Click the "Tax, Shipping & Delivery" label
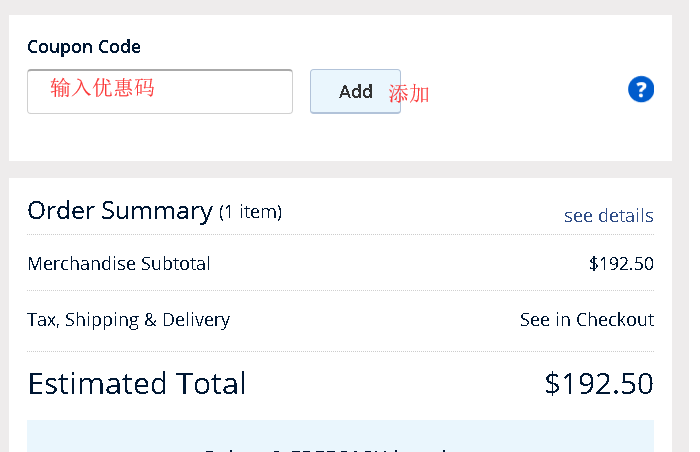700x452 pixels. pos(128,320)
